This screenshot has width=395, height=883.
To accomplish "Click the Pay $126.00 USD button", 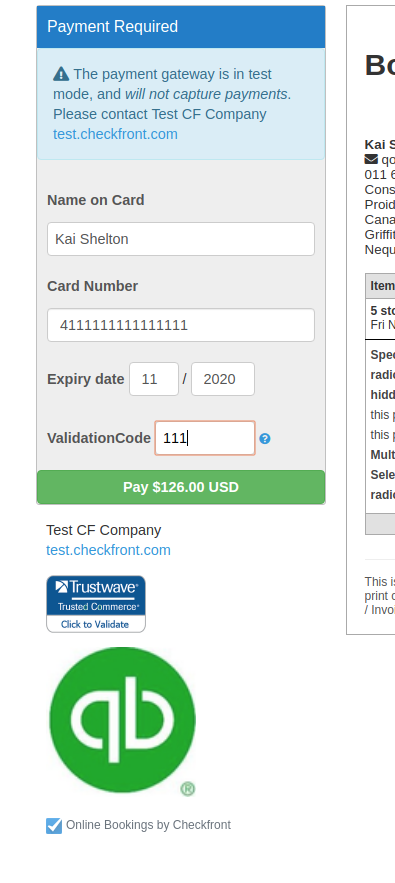I will (x=181, y=487).
